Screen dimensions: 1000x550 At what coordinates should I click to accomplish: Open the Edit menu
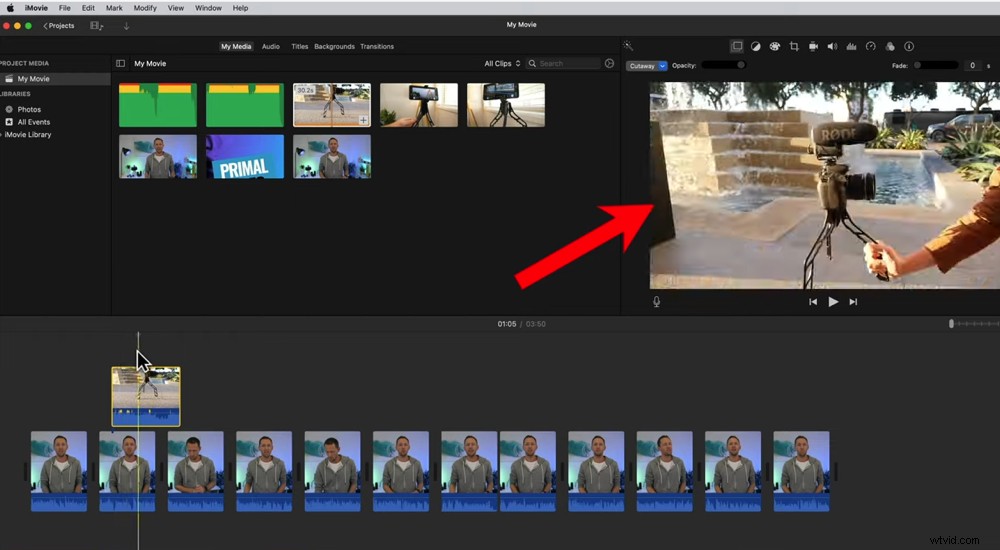[88, 8]
